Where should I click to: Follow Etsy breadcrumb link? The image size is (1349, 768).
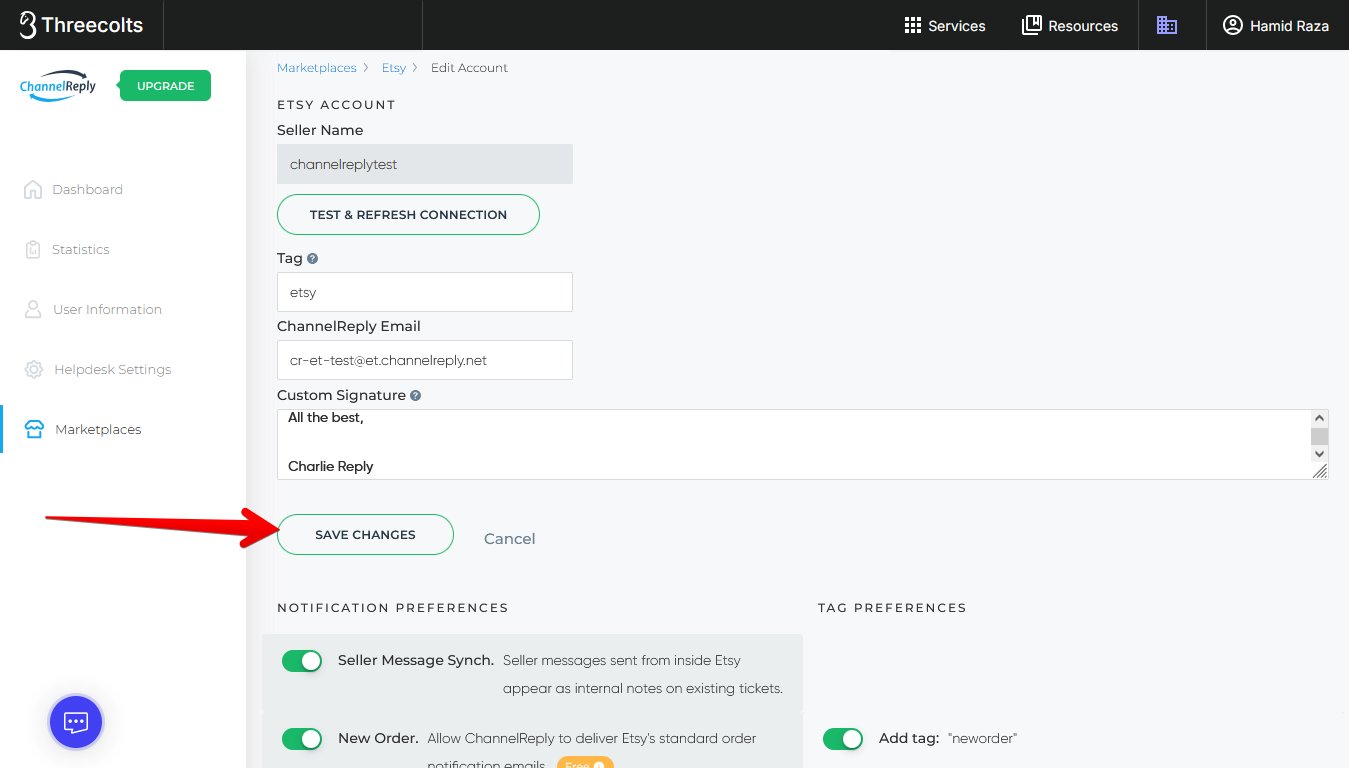pos(394,68)
